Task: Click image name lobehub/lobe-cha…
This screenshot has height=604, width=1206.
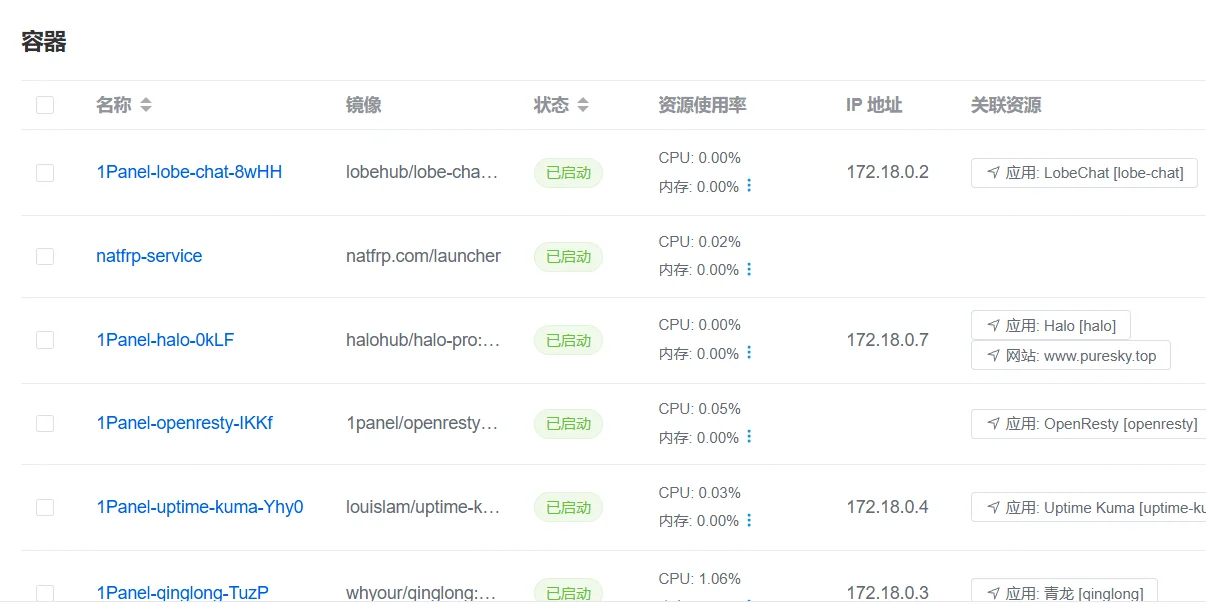Action: coord(422,172)
